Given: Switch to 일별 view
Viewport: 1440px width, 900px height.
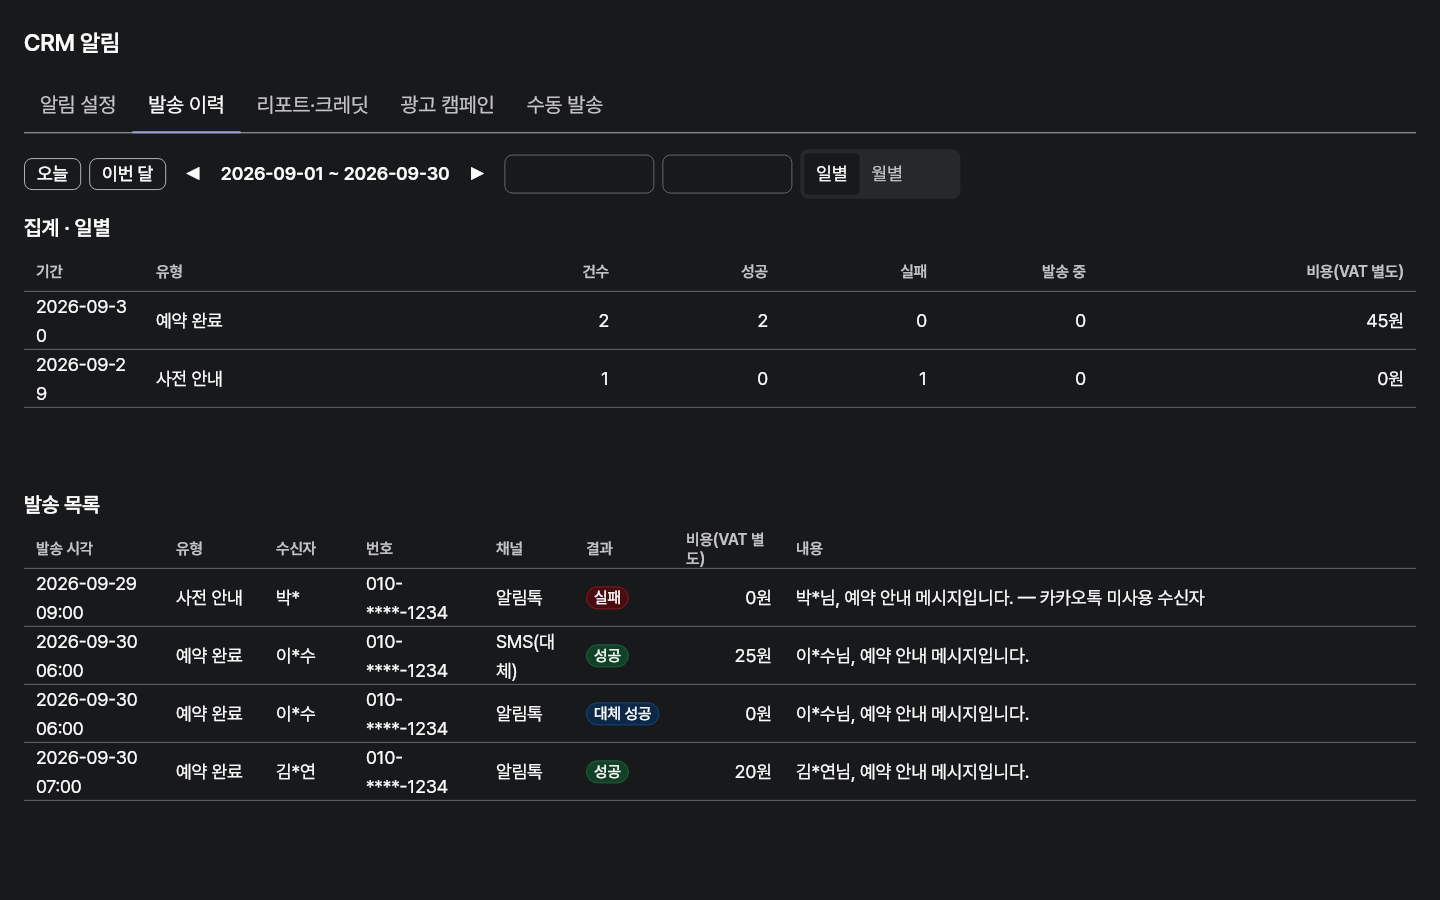Looking at the screenshot, I should click(832, 174).
